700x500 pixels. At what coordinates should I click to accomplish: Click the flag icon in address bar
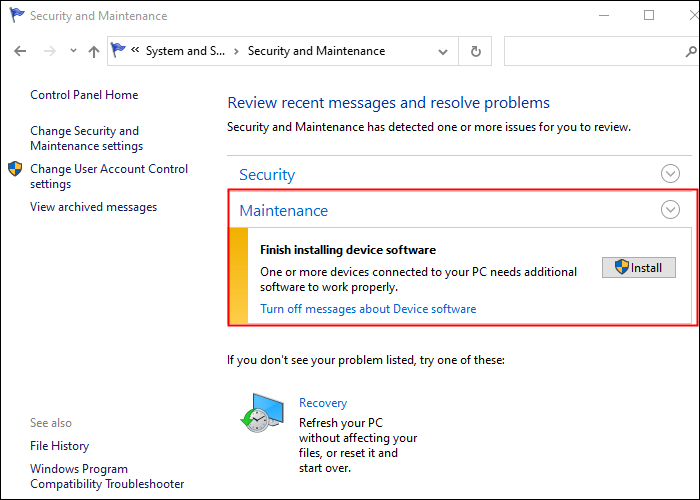(x=118, y=50)
